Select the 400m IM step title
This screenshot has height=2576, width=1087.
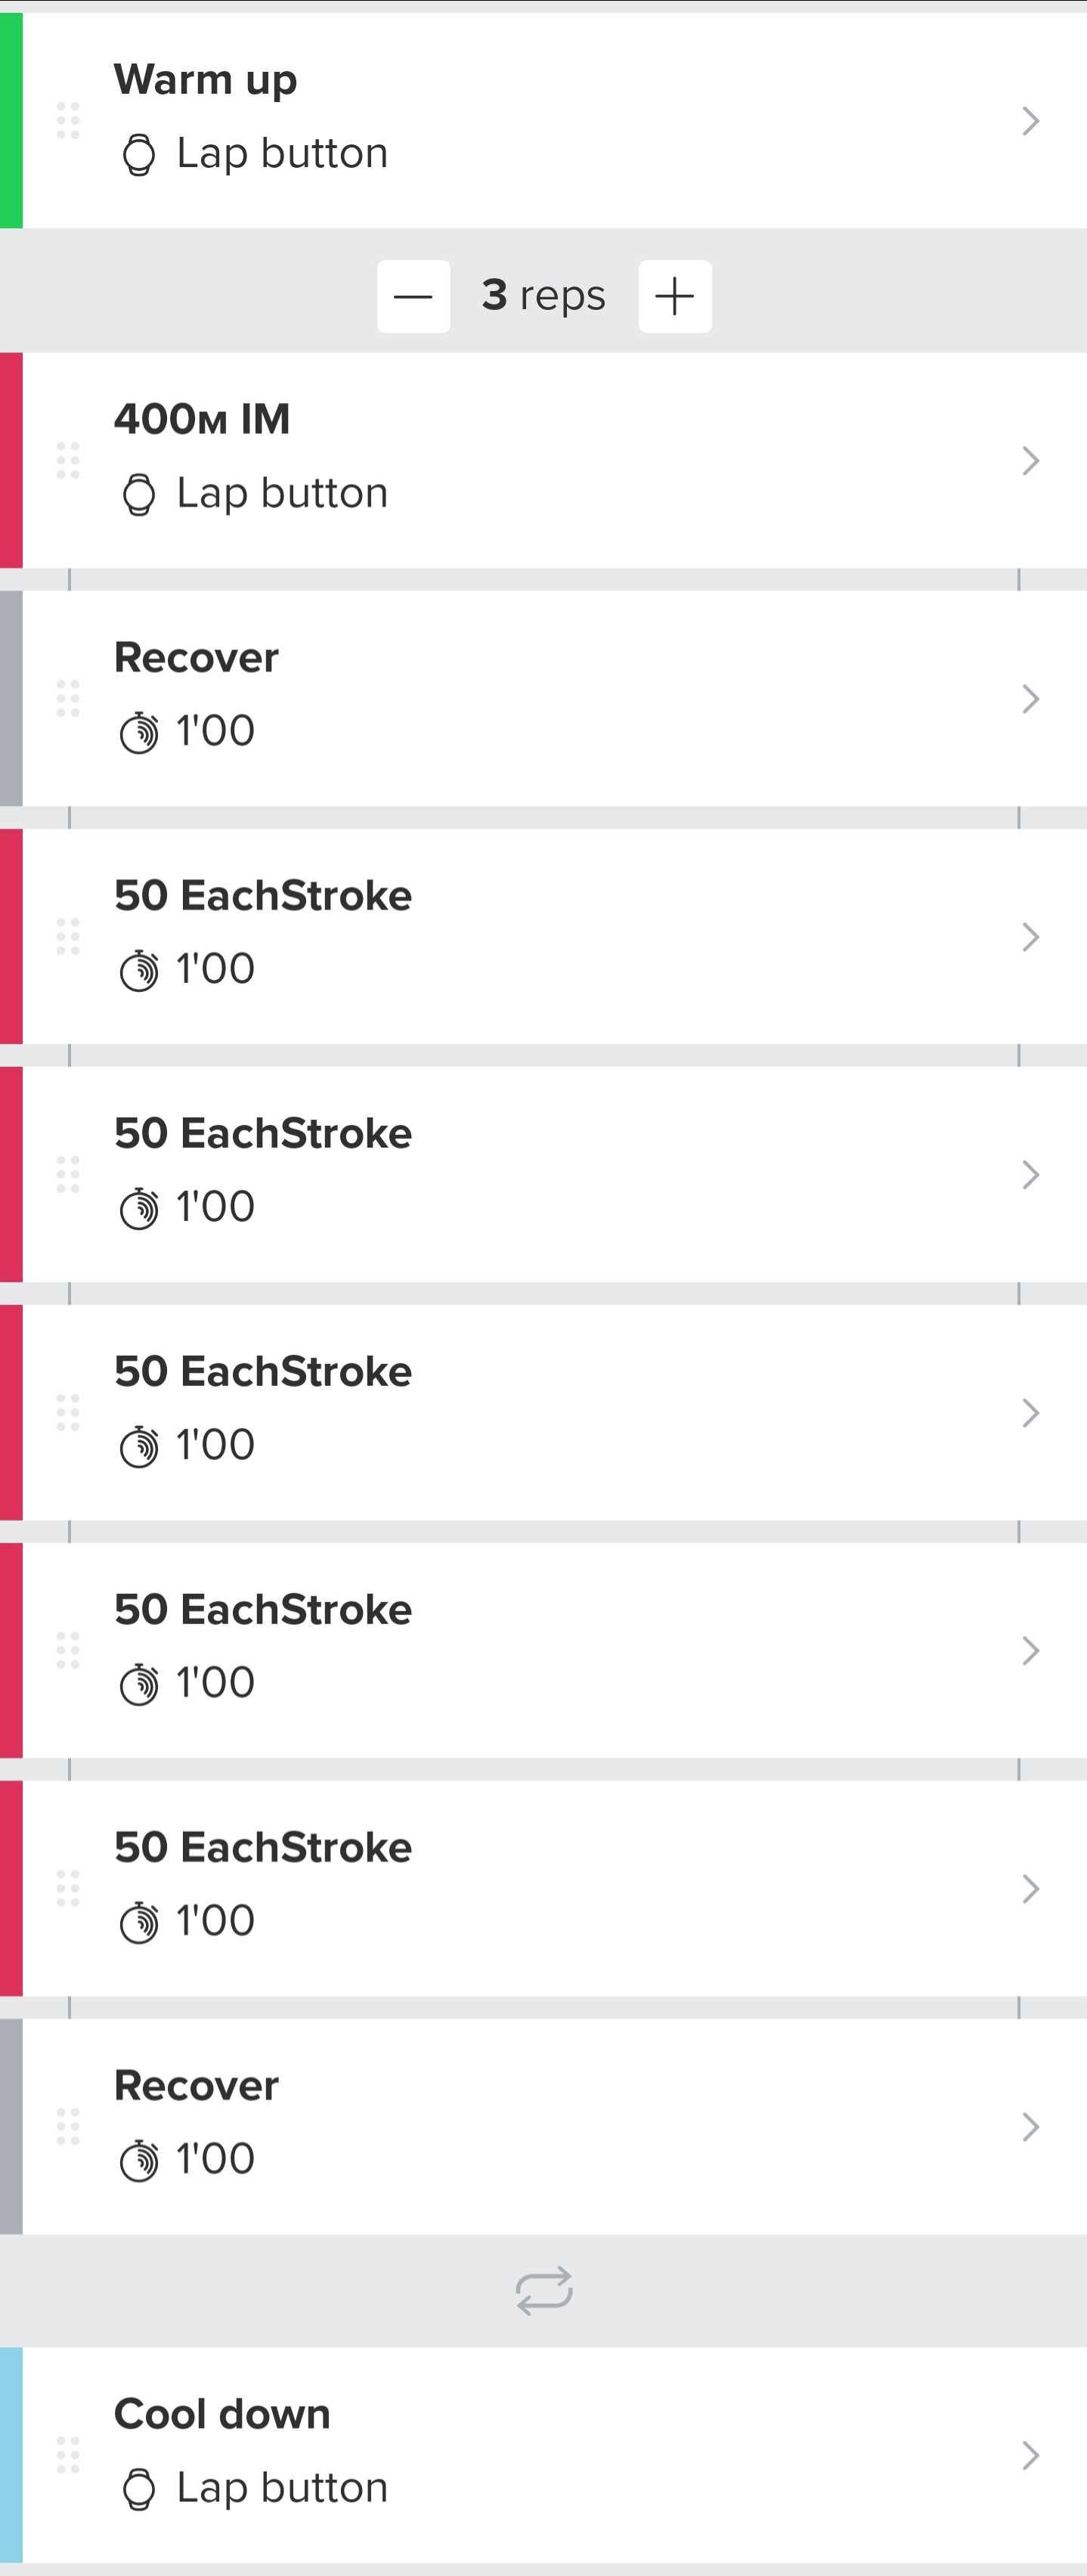[202, 419]
